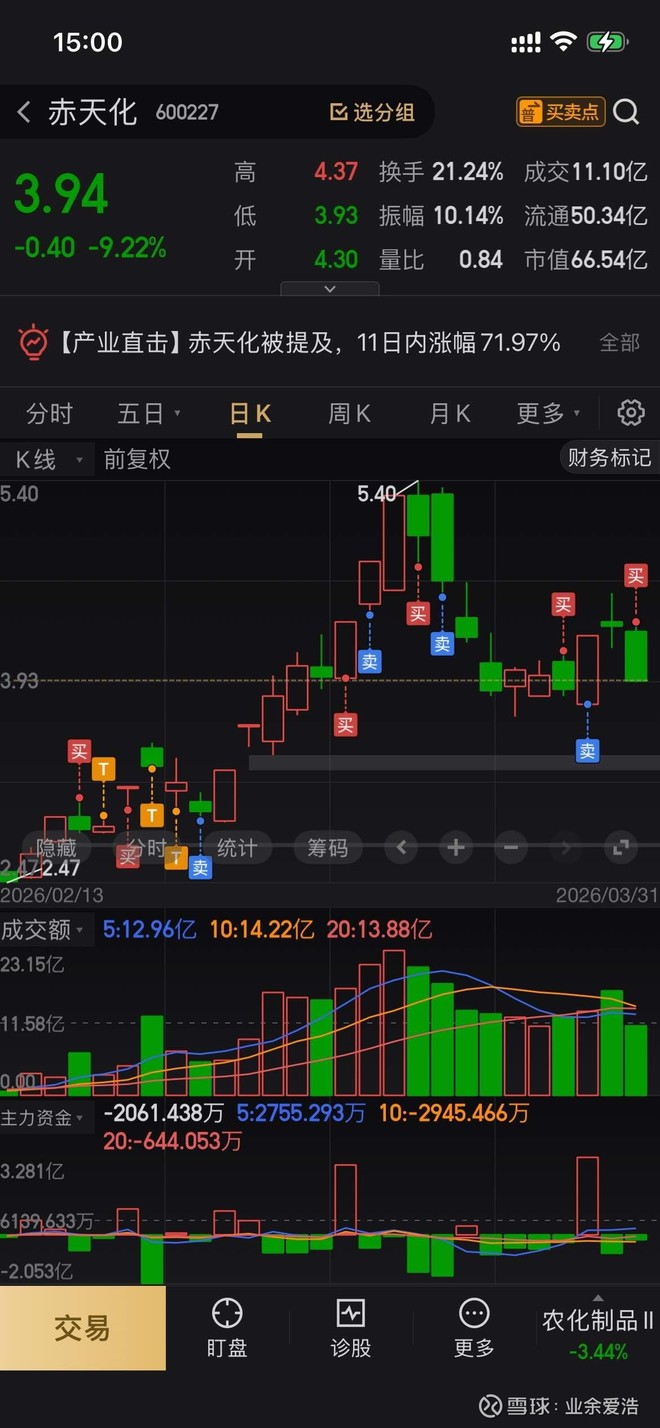Open chart settings gear icon
Viewport: 660px width, 1428px height.
click(630, 412)
